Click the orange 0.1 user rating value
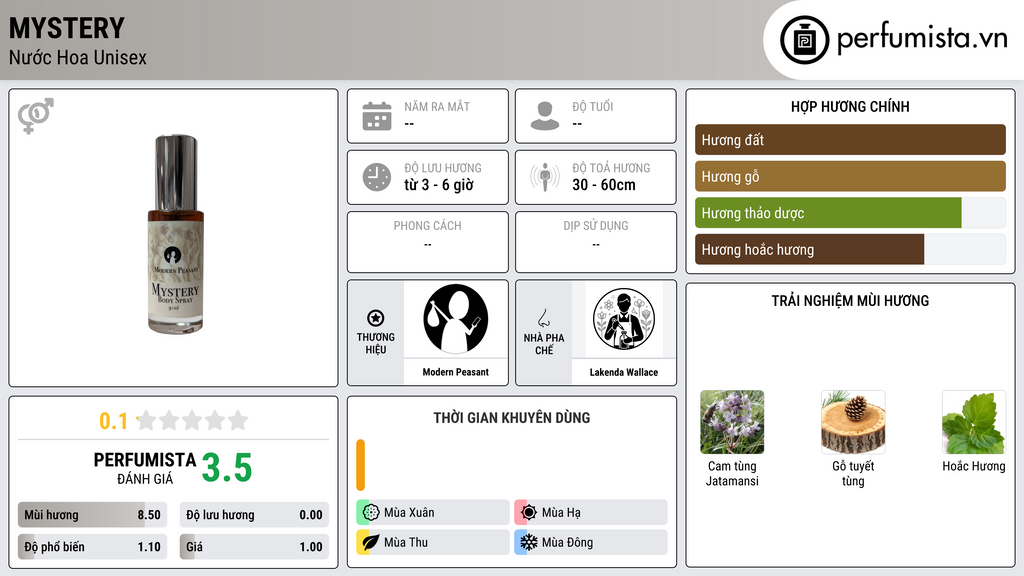This screenshot has width=1024, height=576. (113, 421)
